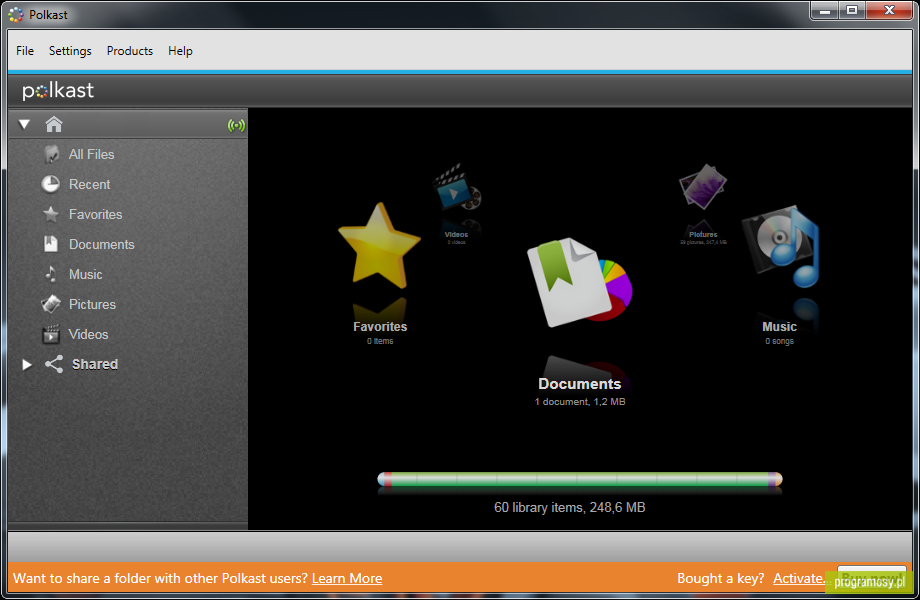Click the Recent clock icon
Screen dimensions: 920x600
pyautogui.click(x=51, y=184)
